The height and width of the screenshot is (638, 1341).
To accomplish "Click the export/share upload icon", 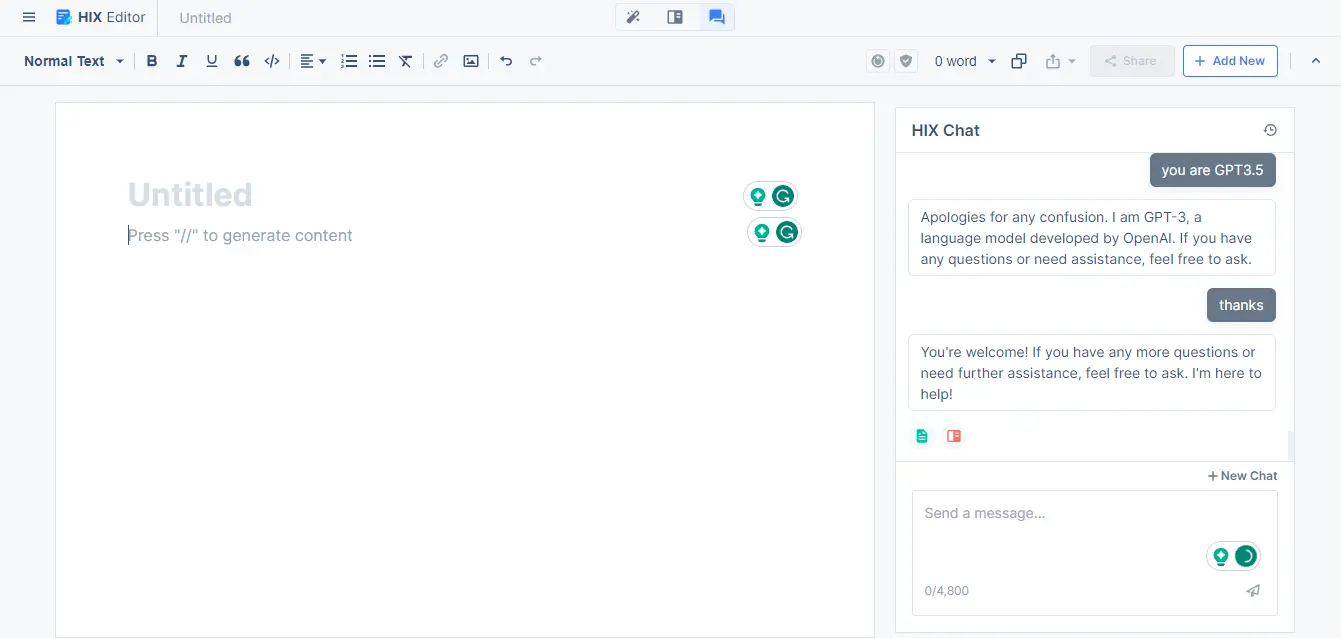I will pos(1053,61).
